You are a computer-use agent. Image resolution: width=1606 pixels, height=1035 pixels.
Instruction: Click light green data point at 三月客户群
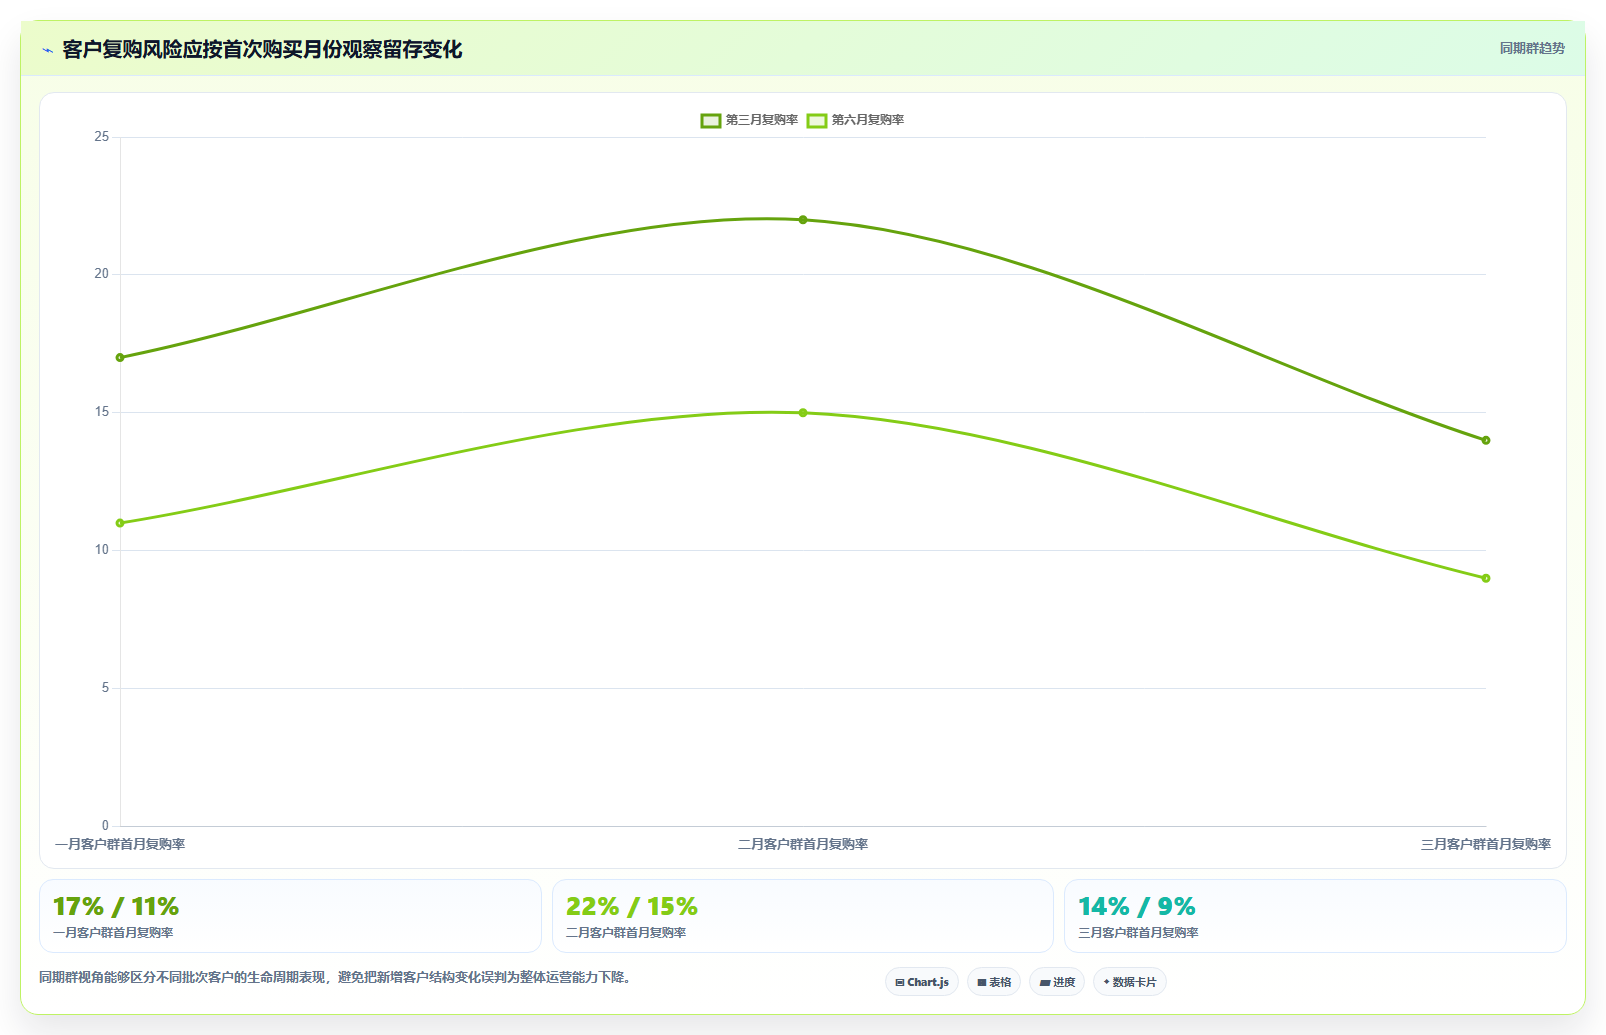tap(1486, 578)
